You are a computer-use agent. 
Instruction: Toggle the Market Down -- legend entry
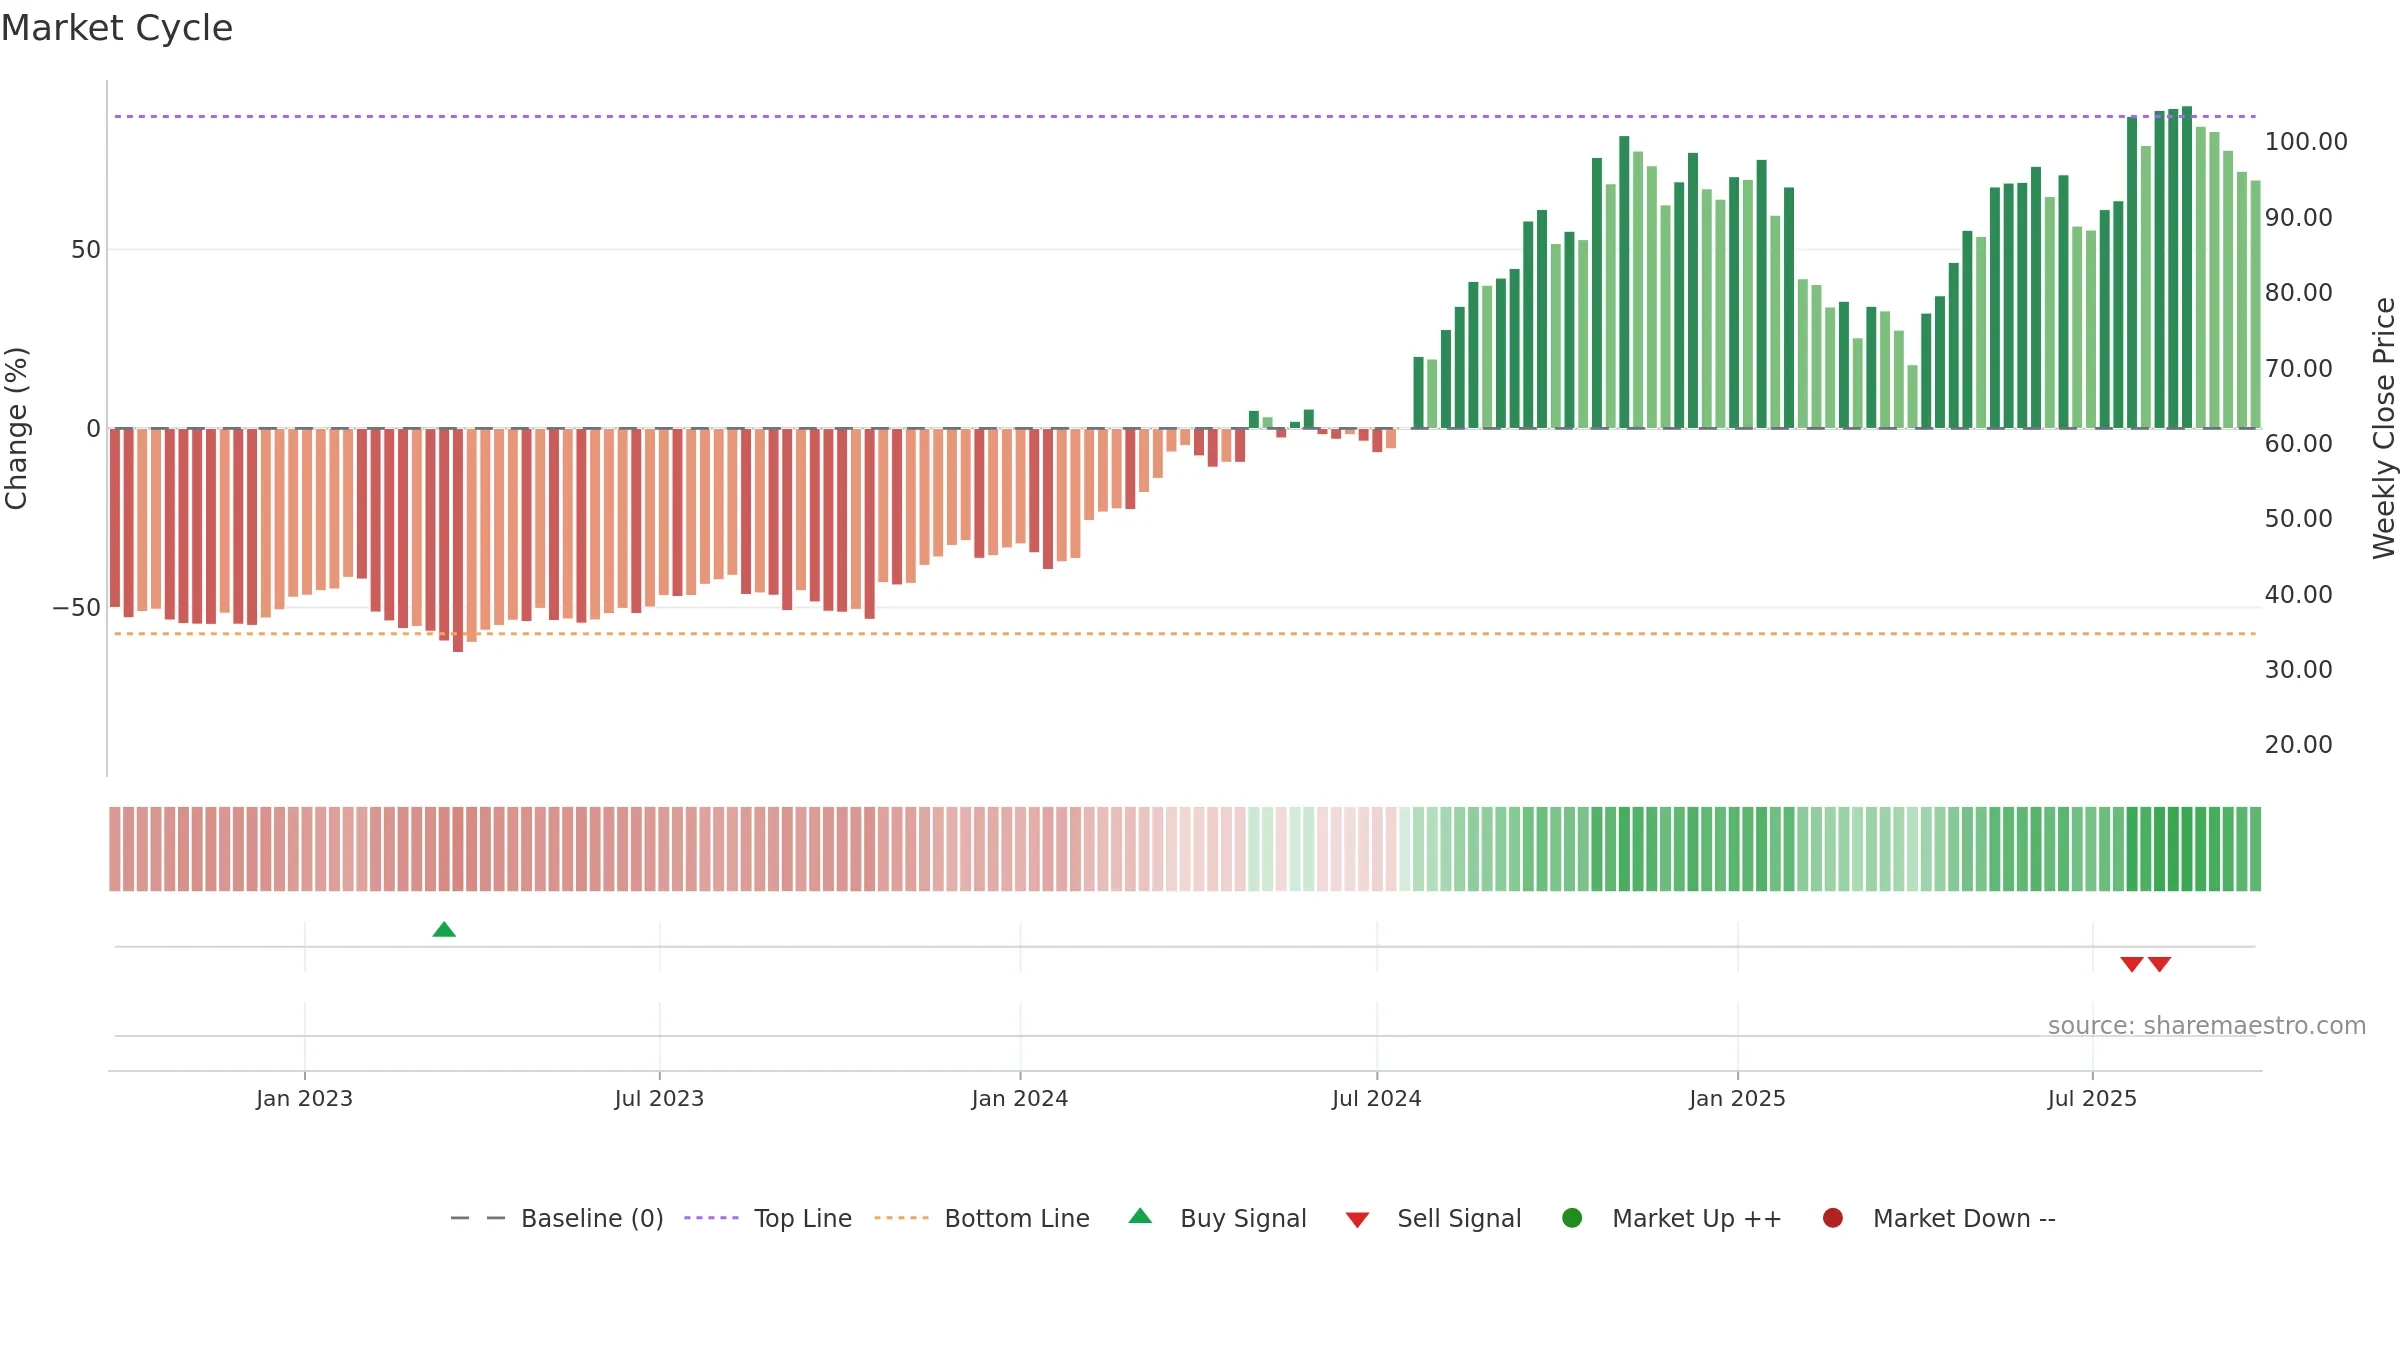(x=1939, y=1218)
